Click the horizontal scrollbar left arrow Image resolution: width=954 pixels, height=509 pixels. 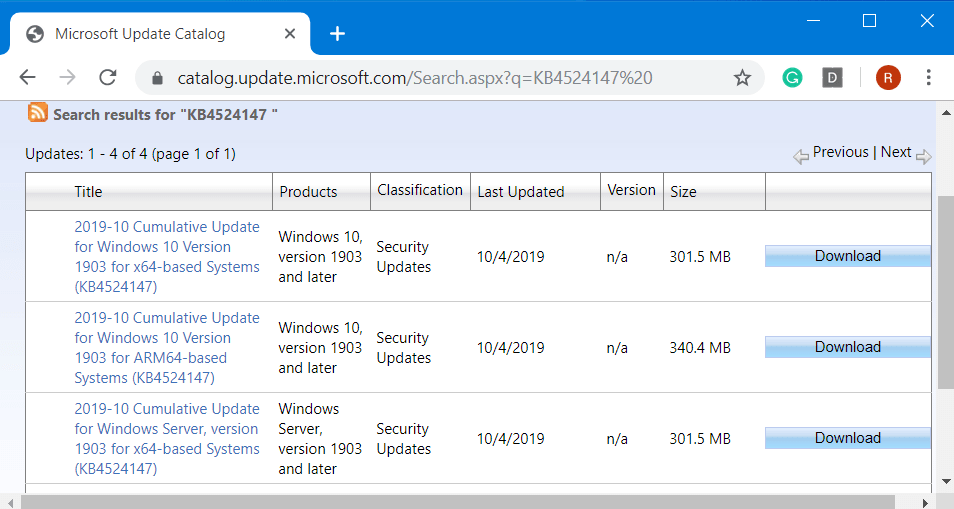click(x=11, y=502)
